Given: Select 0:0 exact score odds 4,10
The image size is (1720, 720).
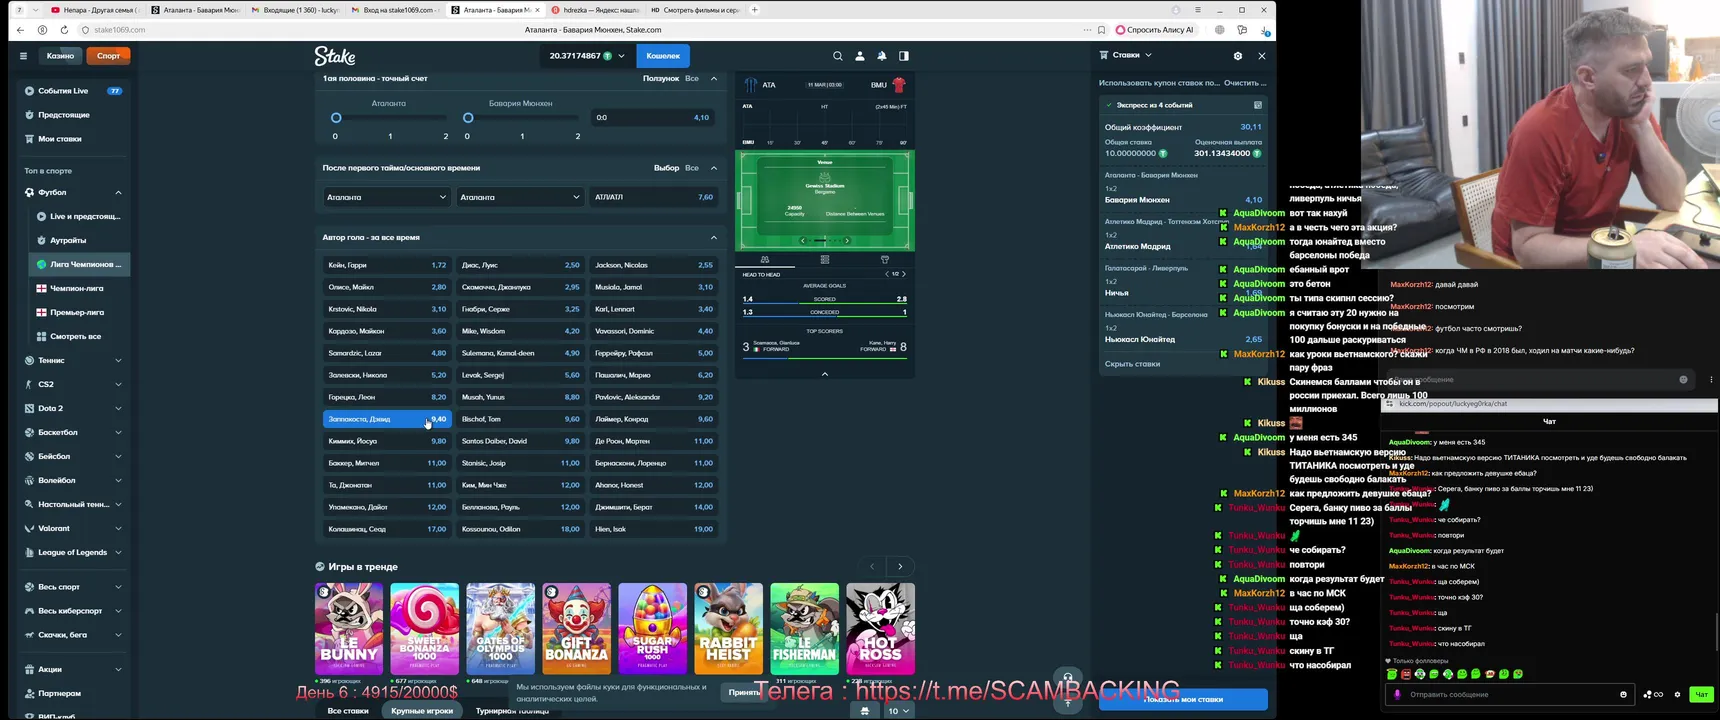Looking at the screenshot, I should click(x=653, y=118).
